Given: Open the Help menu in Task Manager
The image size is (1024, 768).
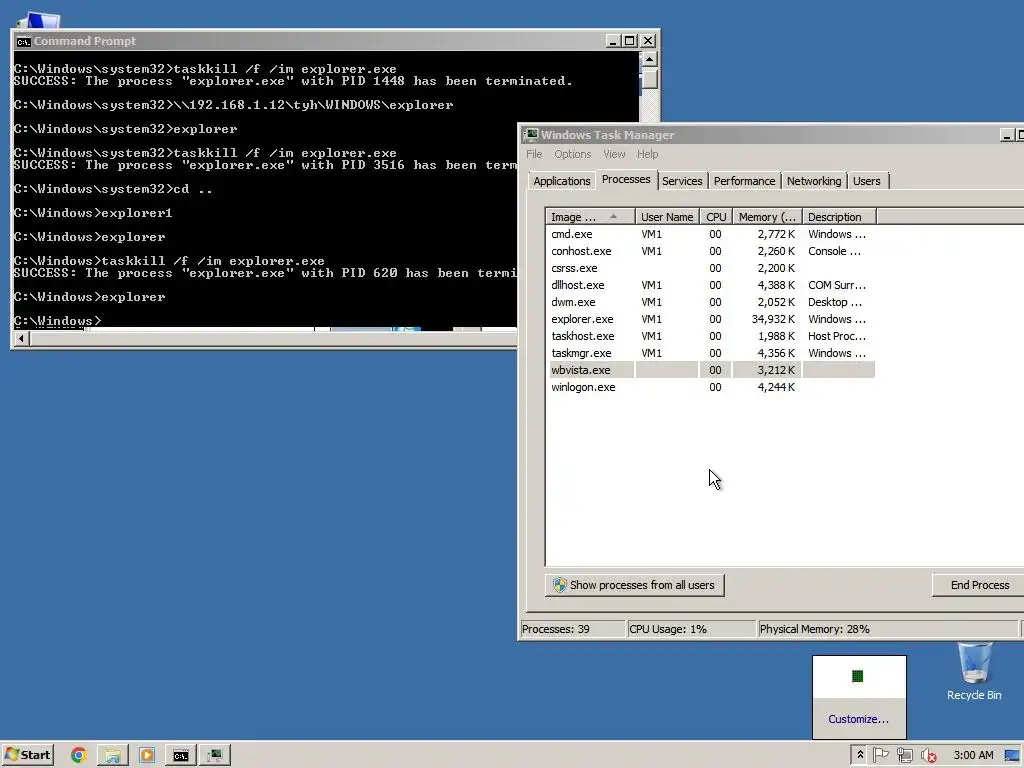Looking at the screenshot, I should coord(647,154).
